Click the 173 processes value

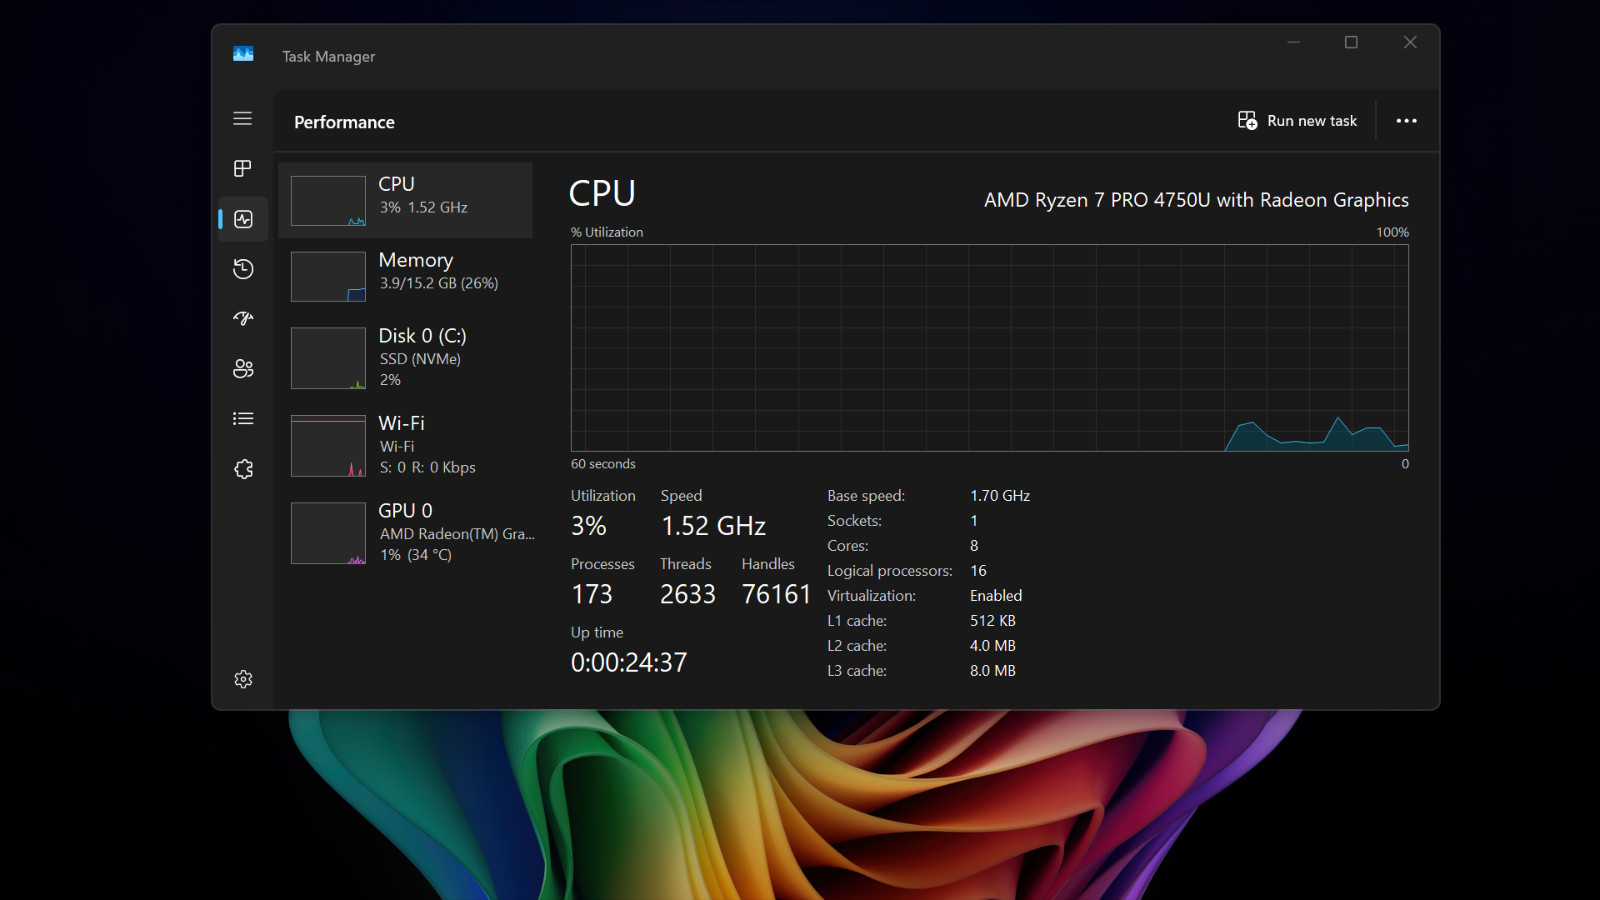(x=591, y=595)
